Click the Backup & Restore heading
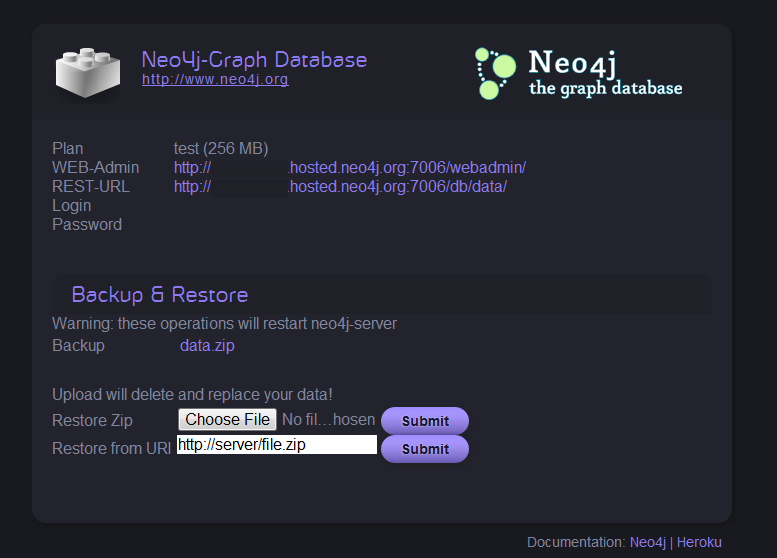Screen dimensions: 777x558 pos(160,295)
